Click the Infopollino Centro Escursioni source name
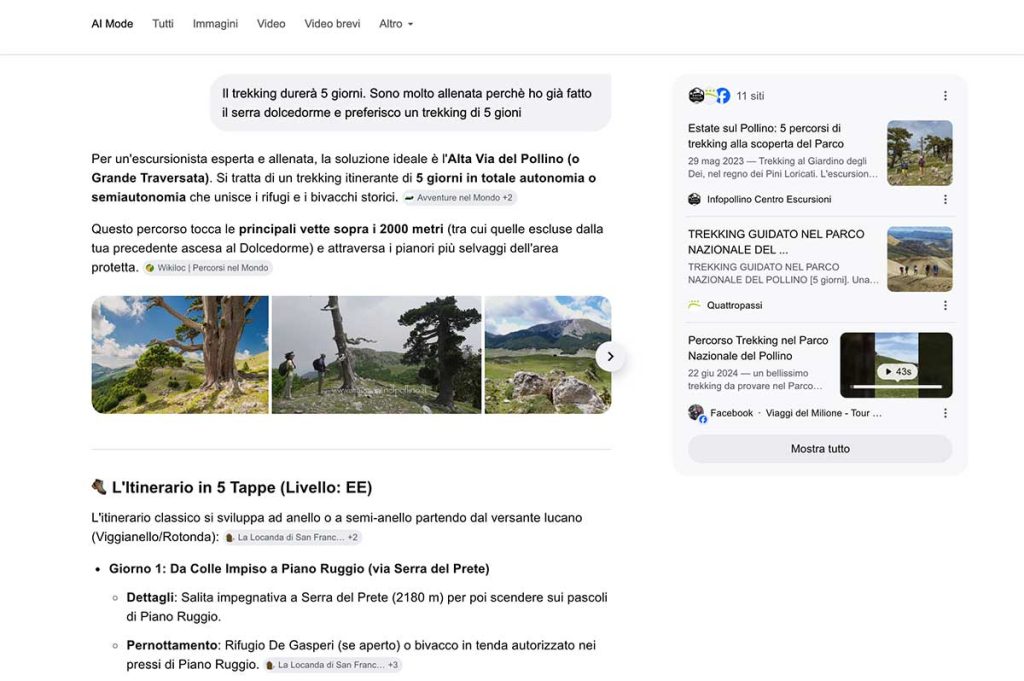The width and height of the screenshot is (1024, 681). point(769,199)
